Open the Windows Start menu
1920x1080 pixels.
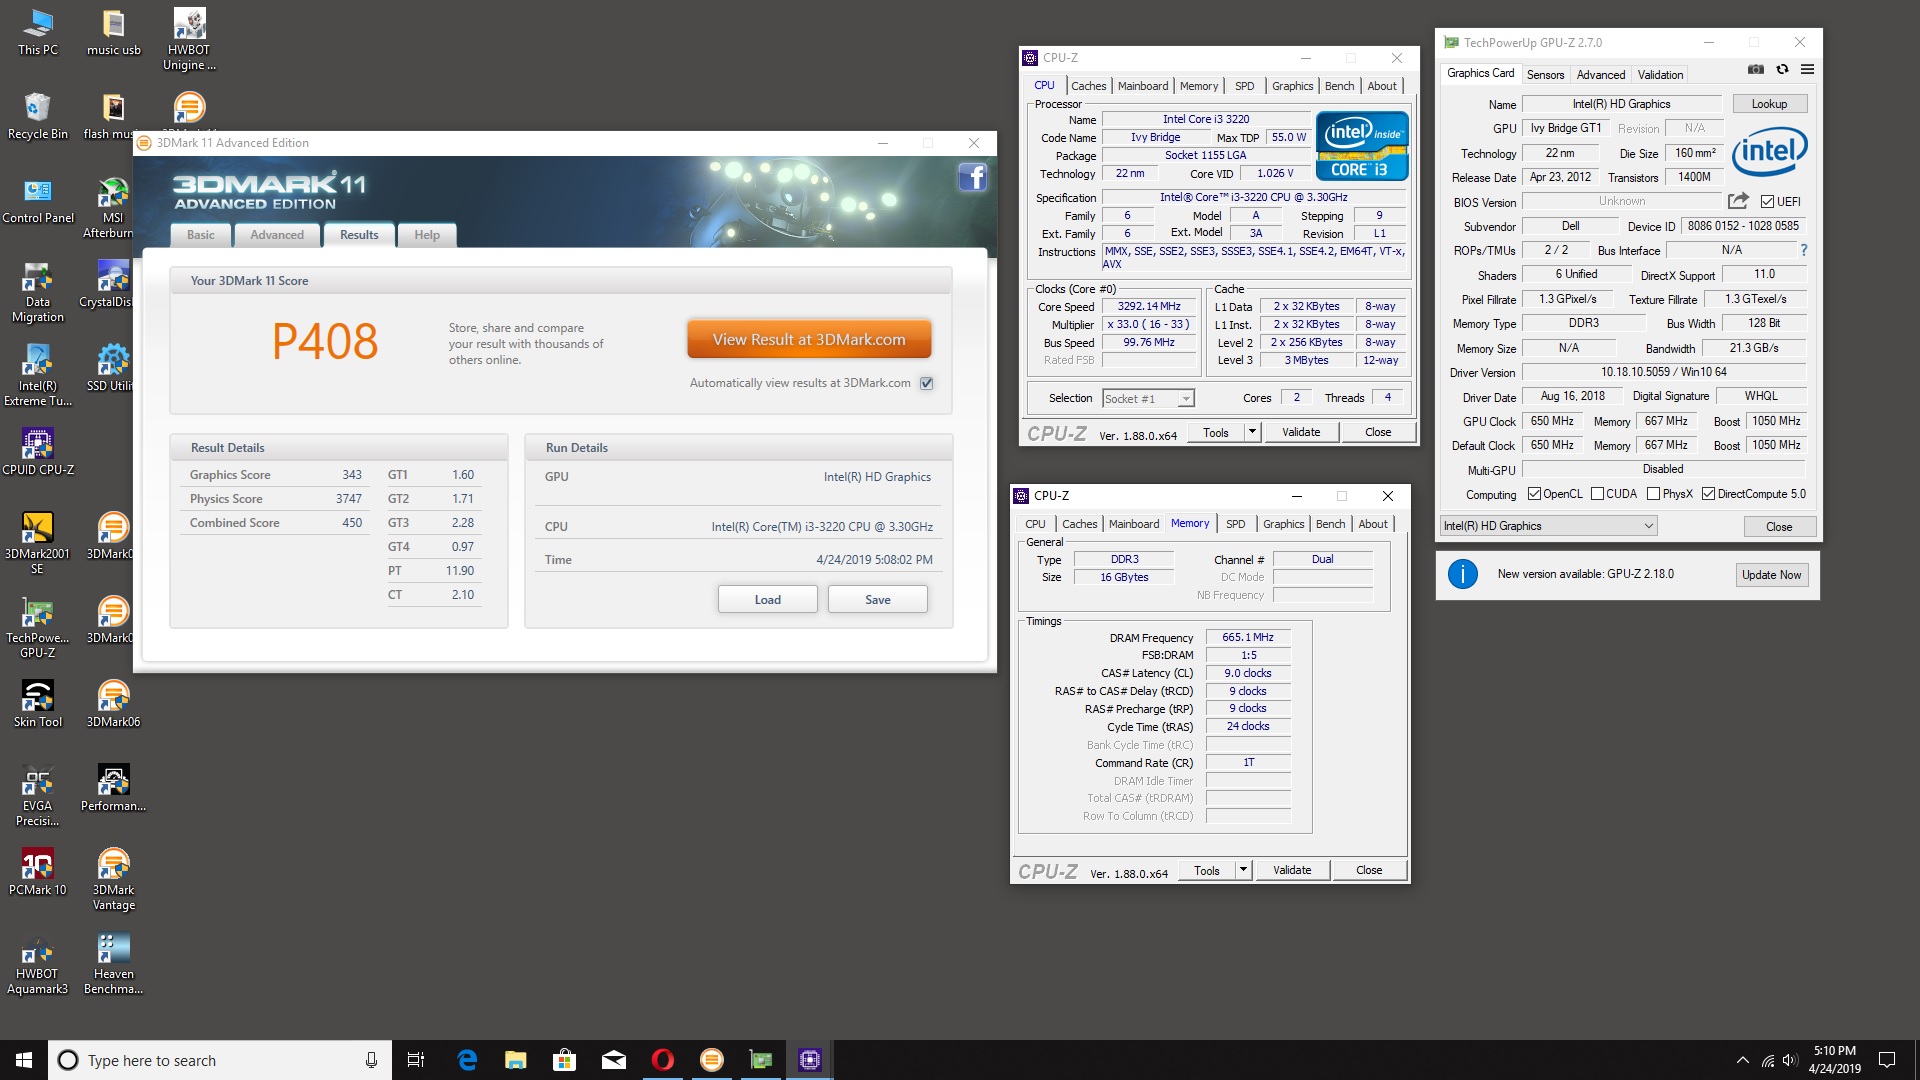tap(24, 1060)
